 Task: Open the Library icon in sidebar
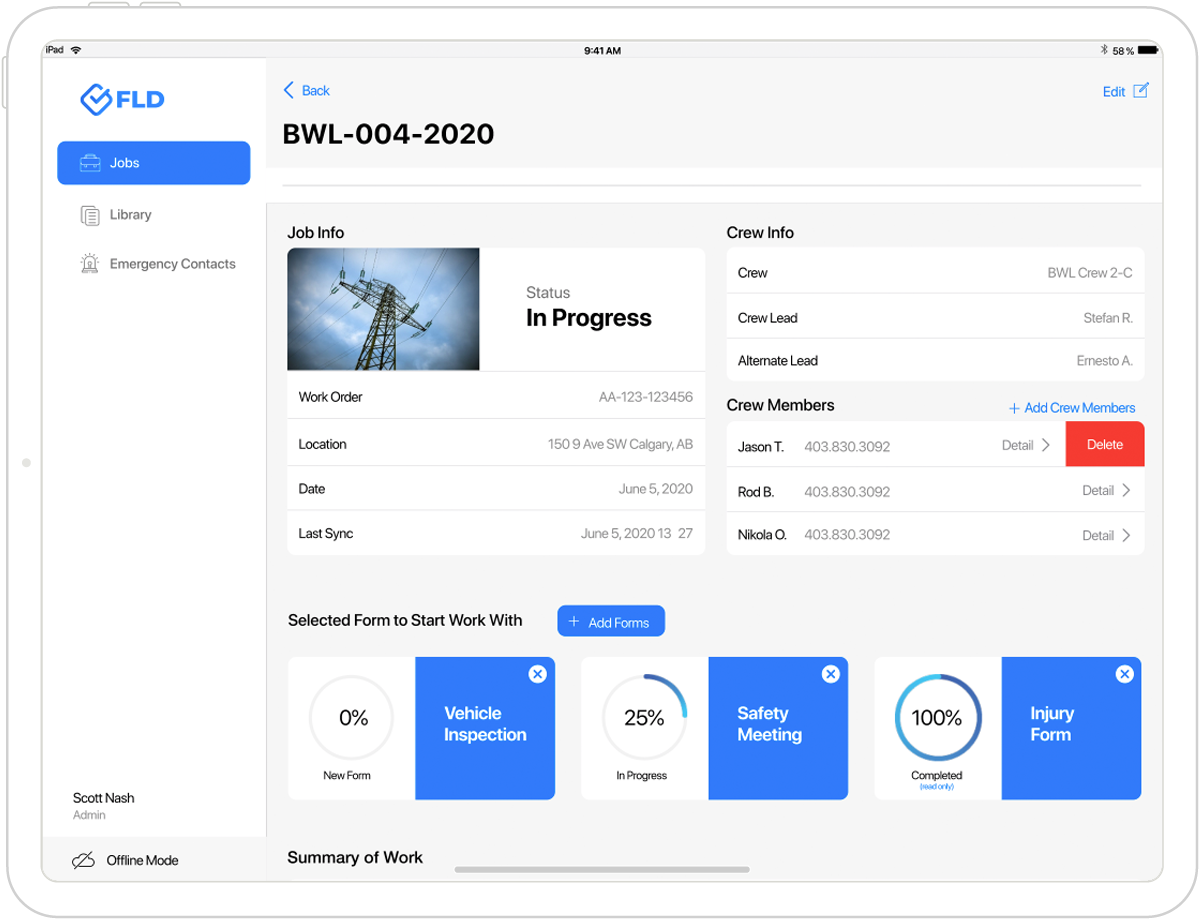pos(89,214)
